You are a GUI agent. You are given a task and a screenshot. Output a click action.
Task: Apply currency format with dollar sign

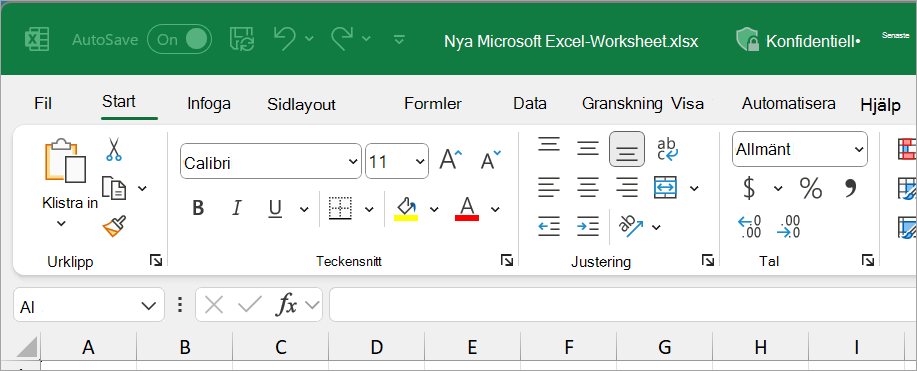749,188
